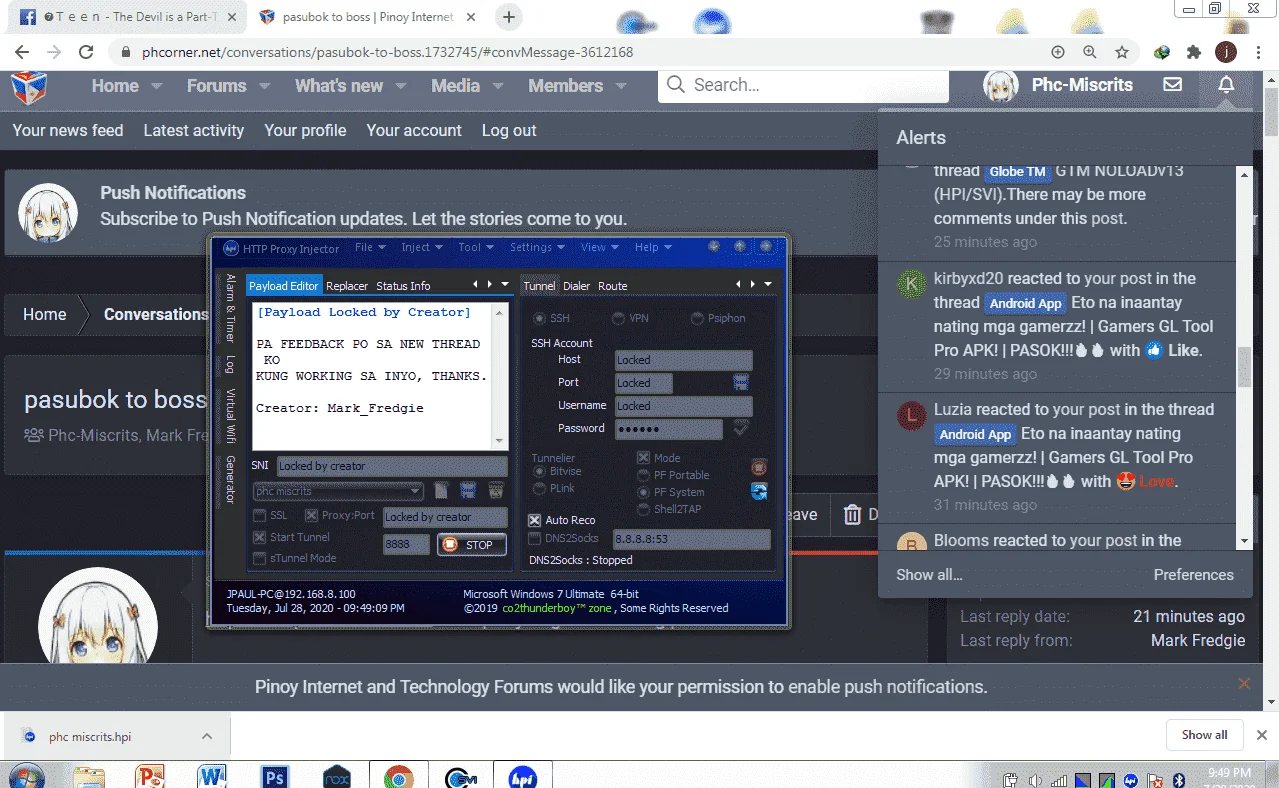The image size is (1279, 788).
Task: Toggle the Start Tunnel checkbox
Action: coord(260,537)
